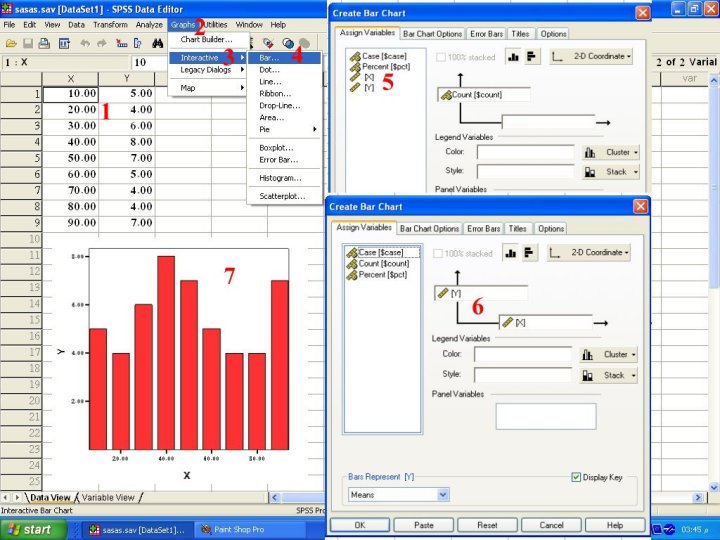Open the Transform menu
Image resolution: width=720 pixels, height=540 pixels.
[110, 25]
